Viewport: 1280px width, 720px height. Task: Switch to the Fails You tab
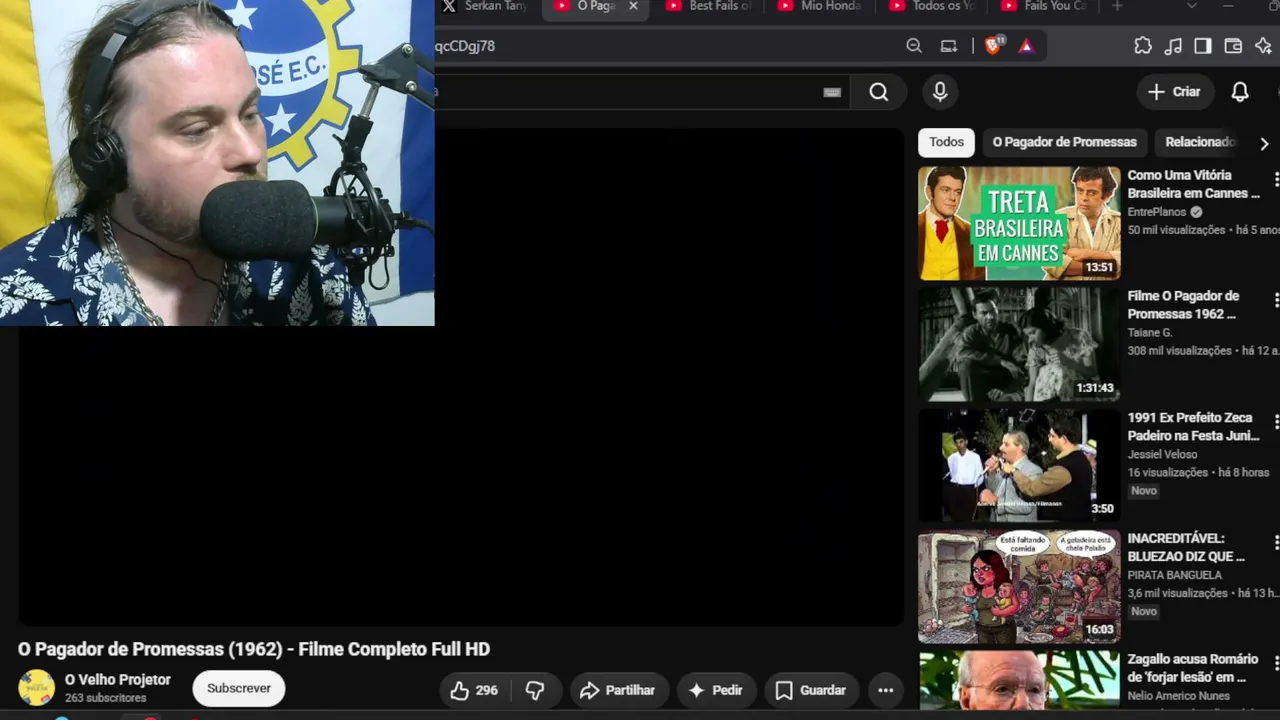click(1042, 7)
